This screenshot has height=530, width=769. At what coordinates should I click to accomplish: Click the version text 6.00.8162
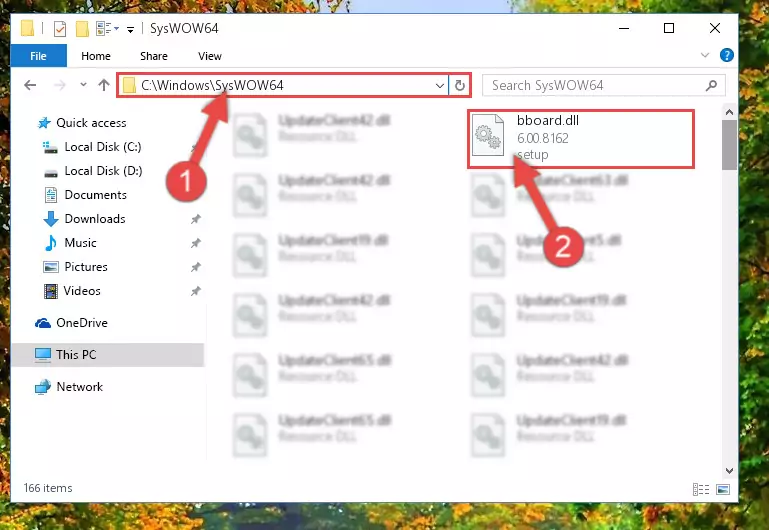pos(542,138)
